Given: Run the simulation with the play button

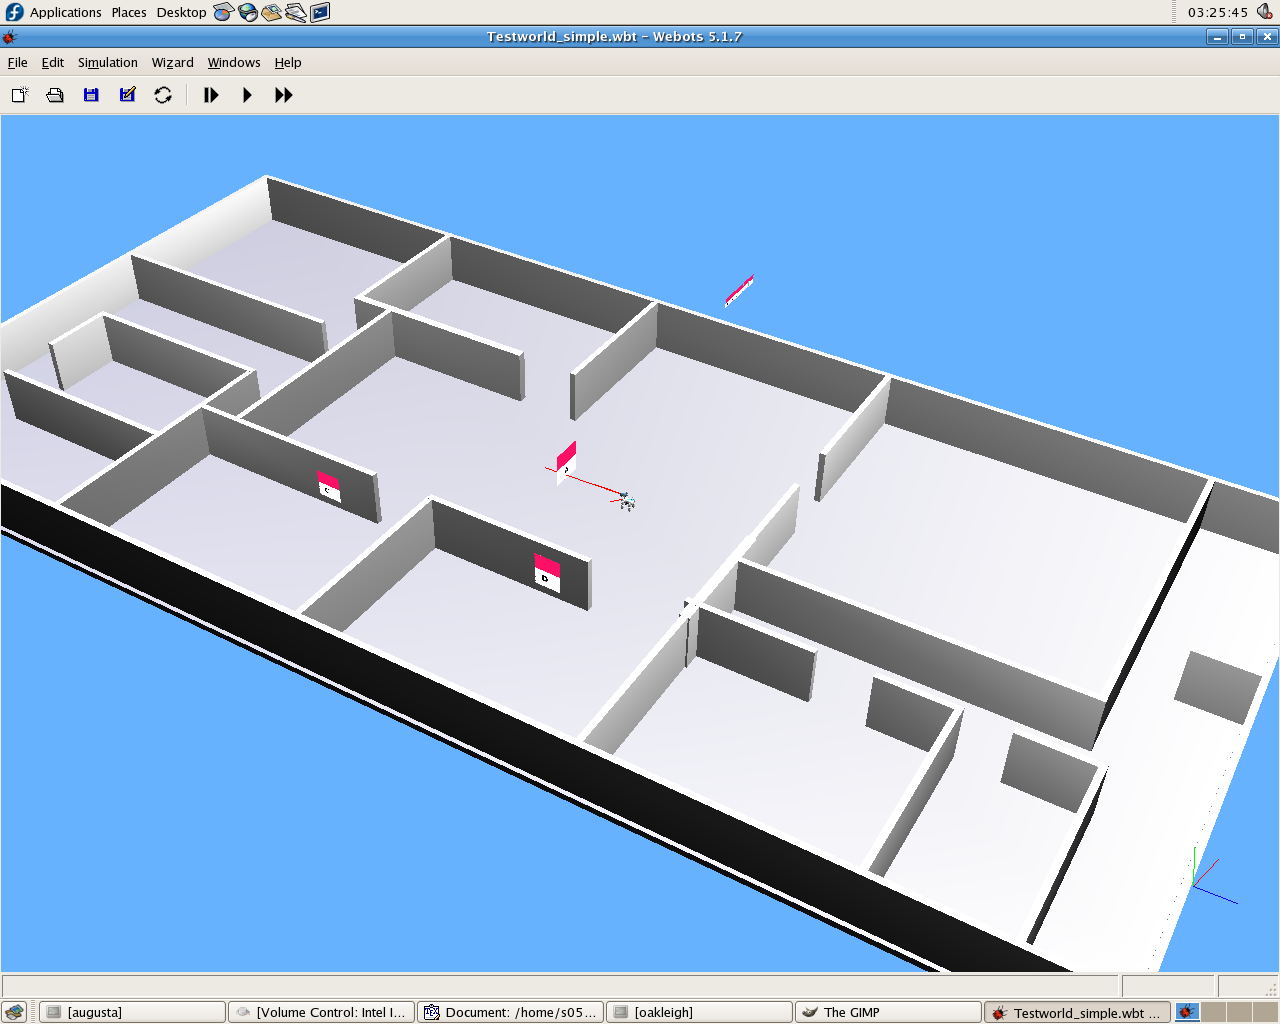Looking at the screenshot, I should [x=247, y=95].
